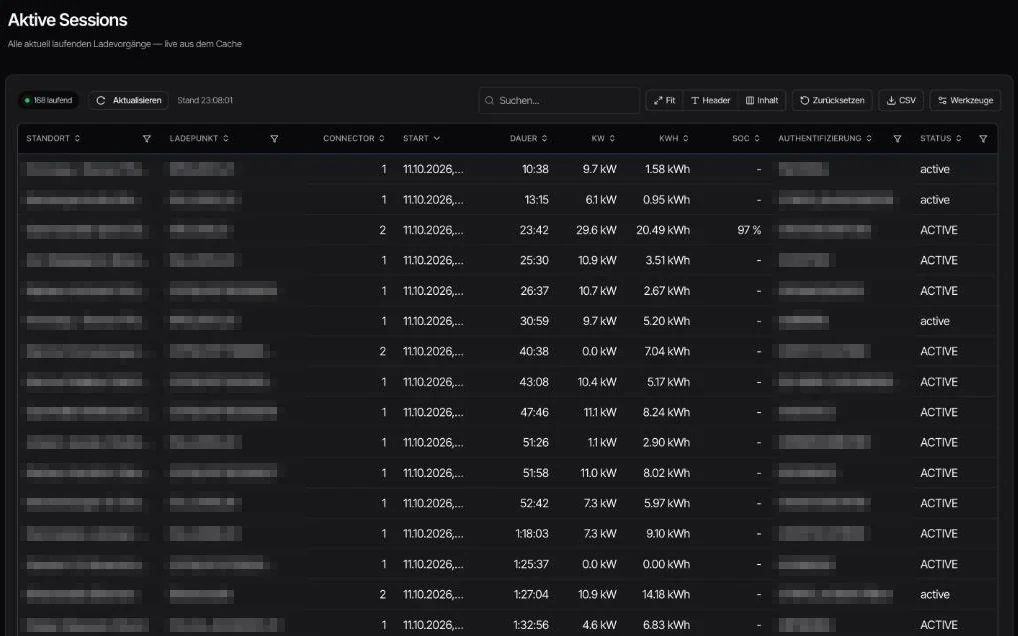Sort the table by Standort
The image size is (1018, 636).
53,138
